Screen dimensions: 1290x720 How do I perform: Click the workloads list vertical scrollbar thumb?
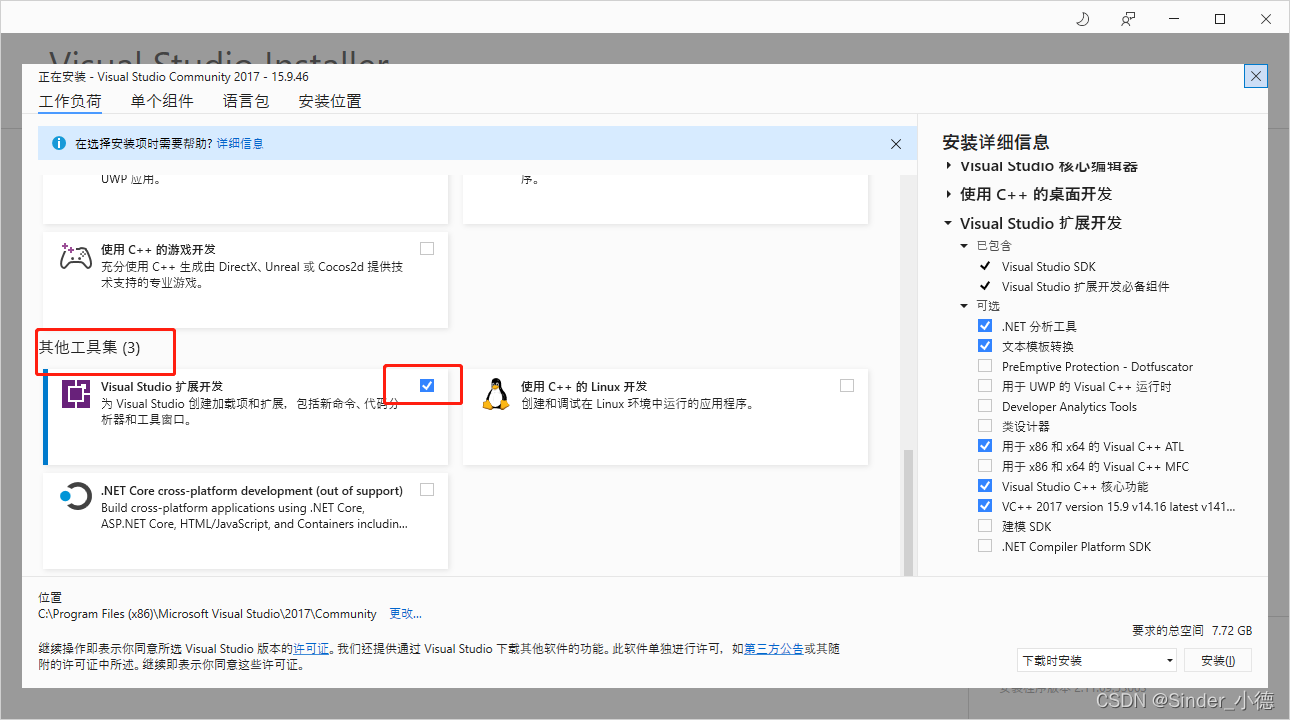pos(909,512)
